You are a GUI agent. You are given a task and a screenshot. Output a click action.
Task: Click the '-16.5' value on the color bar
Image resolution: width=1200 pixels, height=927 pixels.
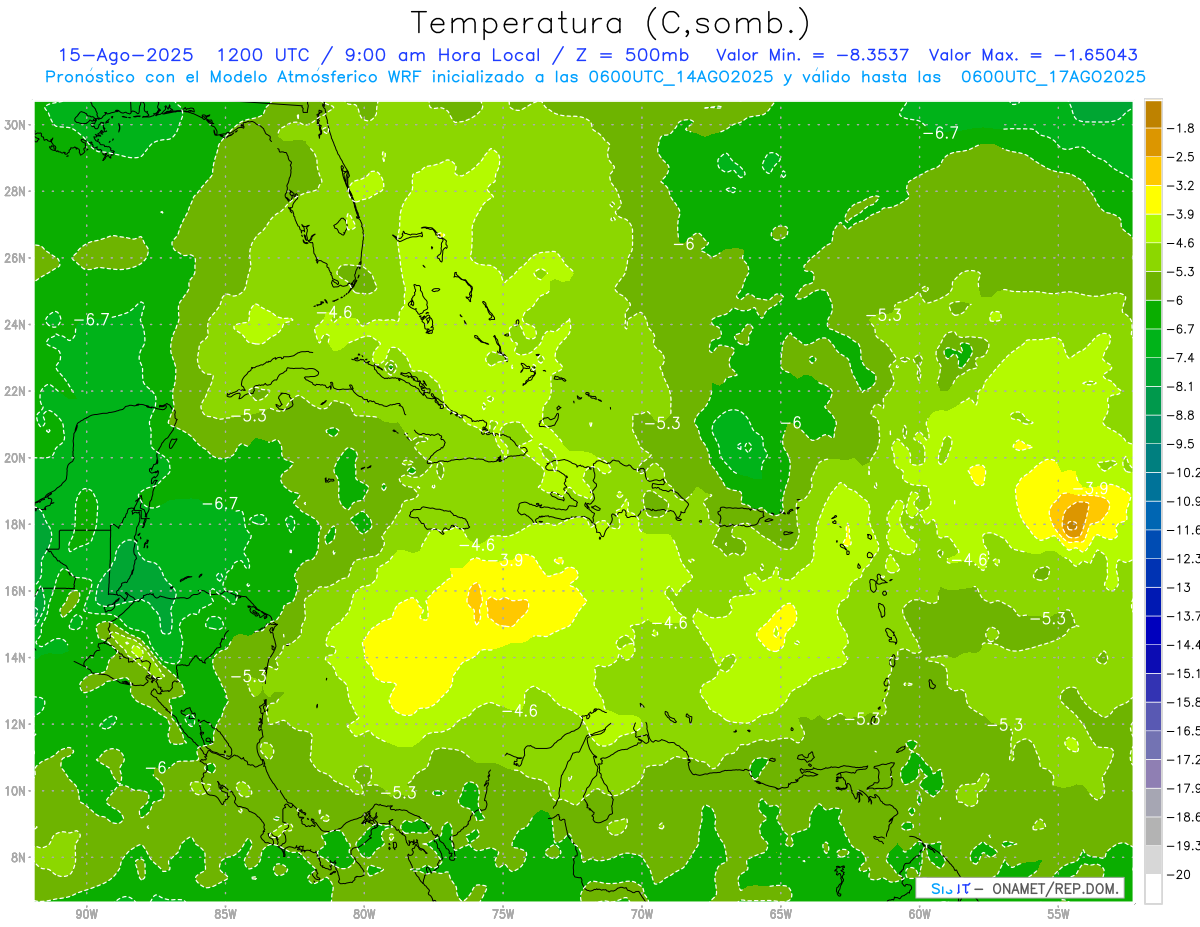click(1183, 731)
